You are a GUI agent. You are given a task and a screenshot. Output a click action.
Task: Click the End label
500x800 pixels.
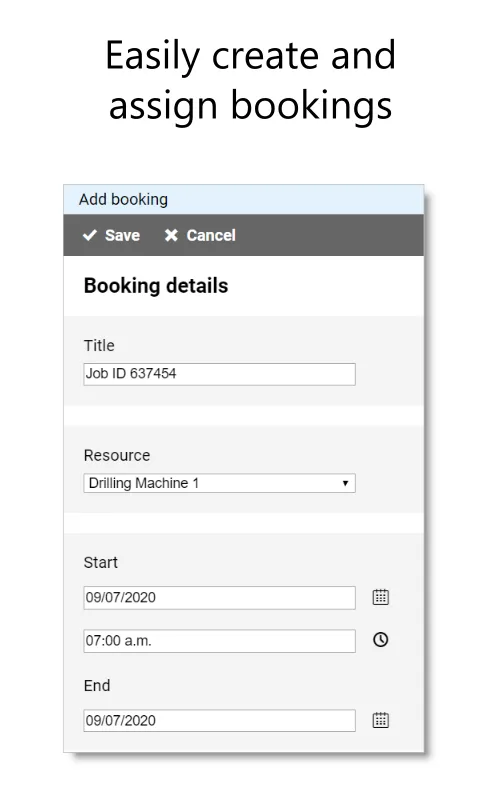[97, 685]
